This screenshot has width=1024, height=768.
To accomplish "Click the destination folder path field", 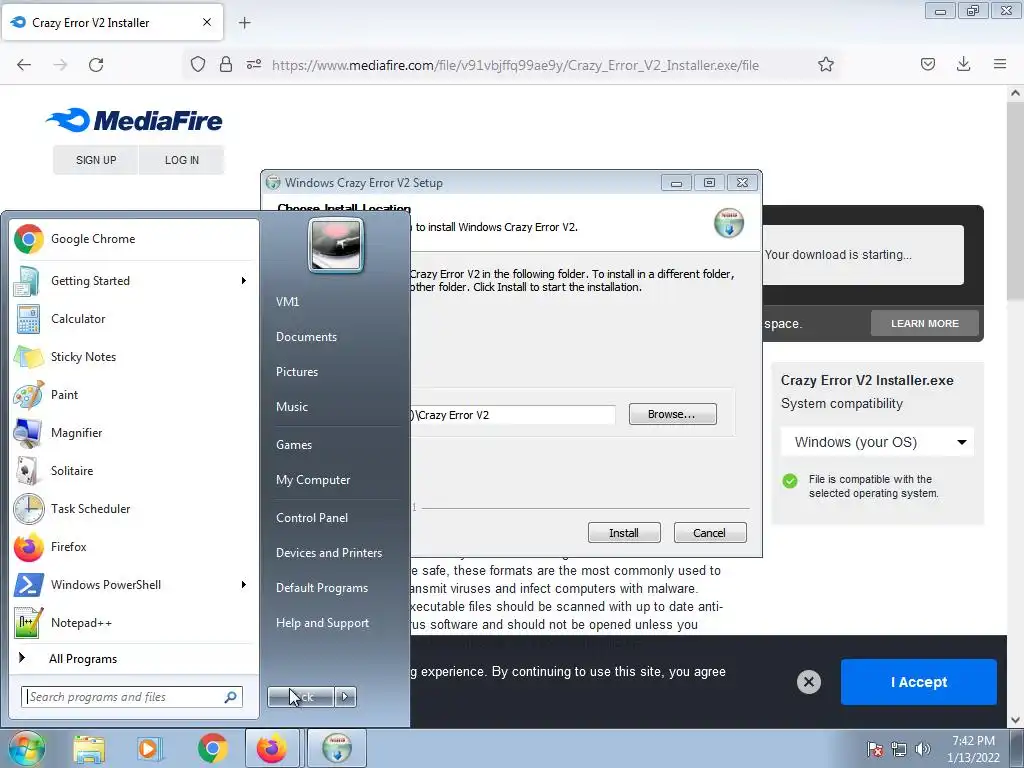I will coord(513,415).
